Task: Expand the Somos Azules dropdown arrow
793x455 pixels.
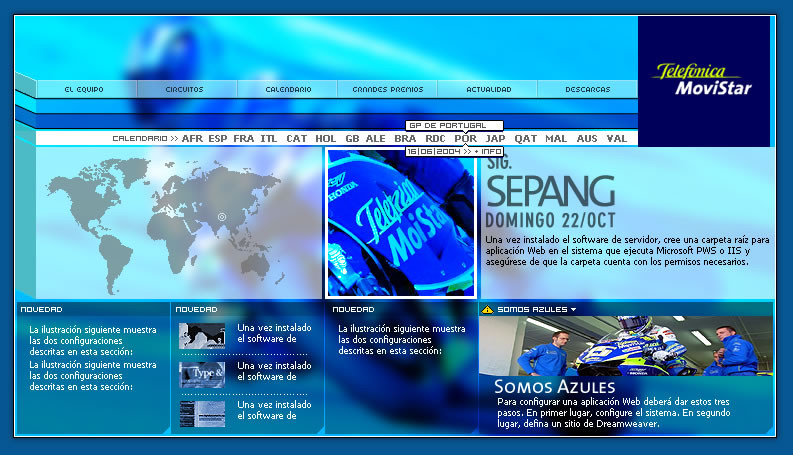Action: (573, 309)
